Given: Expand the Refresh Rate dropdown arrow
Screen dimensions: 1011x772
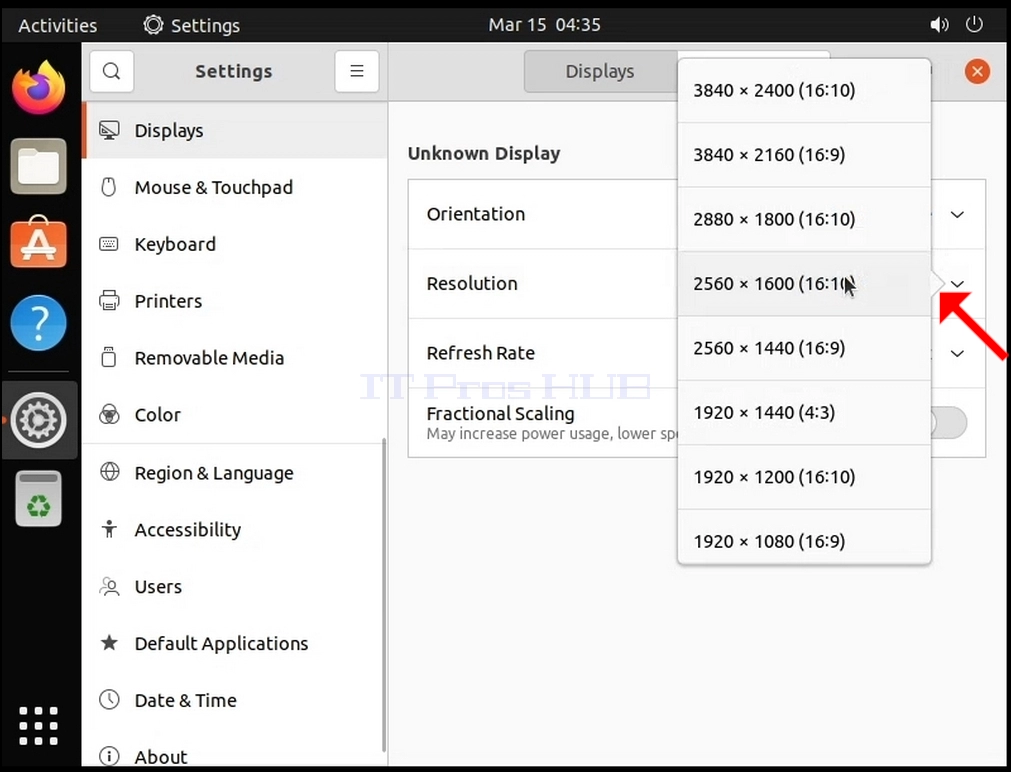Looking at the screenshot, I should [957, 353].
